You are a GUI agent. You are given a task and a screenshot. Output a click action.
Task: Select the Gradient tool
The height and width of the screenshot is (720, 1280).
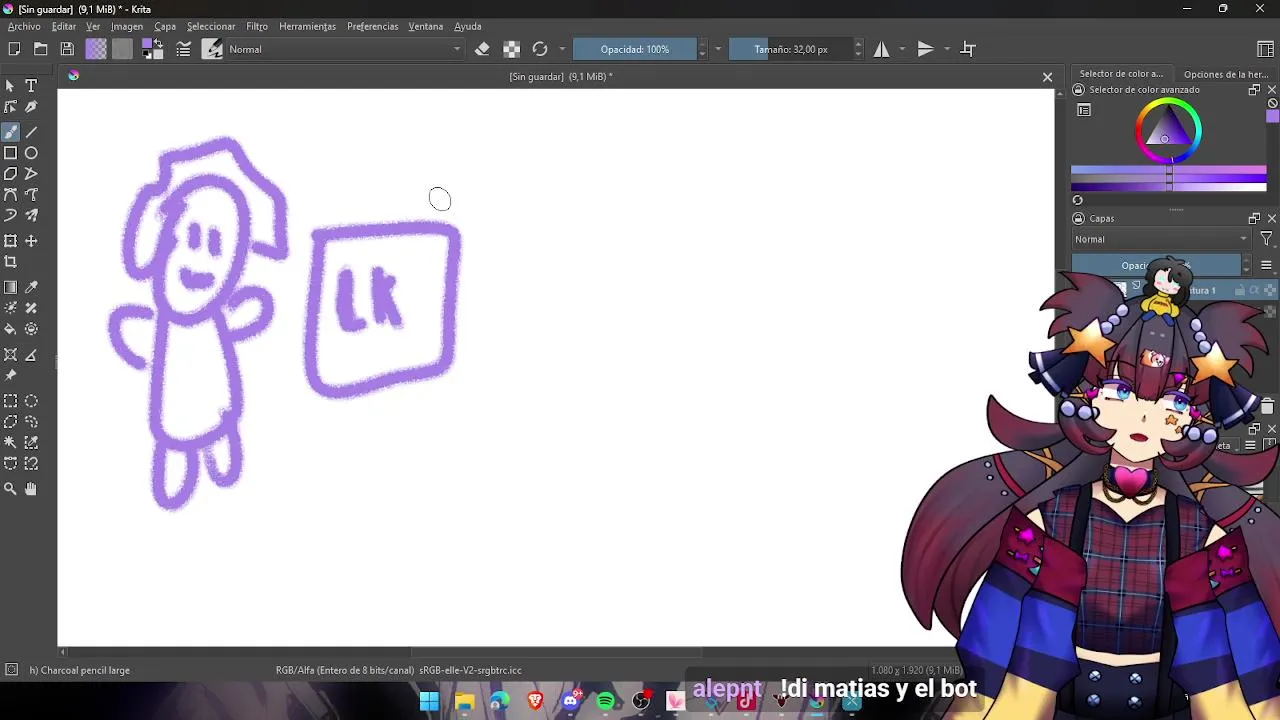click(x=10, y=287)
